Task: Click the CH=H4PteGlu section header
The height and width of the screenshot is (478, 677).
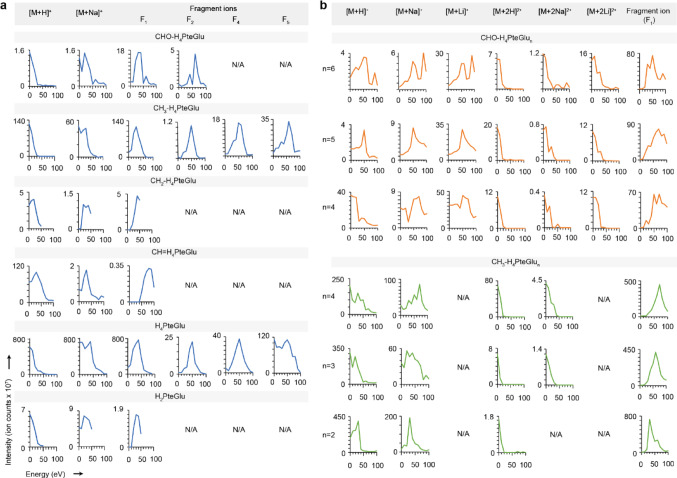Action: point(161,252)
